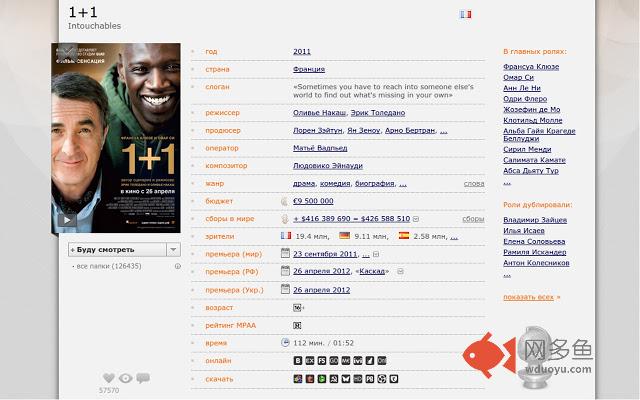This screenshot has width=640, height=400.
Task: Open the B online source icon
Action: click(x=298, y=361)
